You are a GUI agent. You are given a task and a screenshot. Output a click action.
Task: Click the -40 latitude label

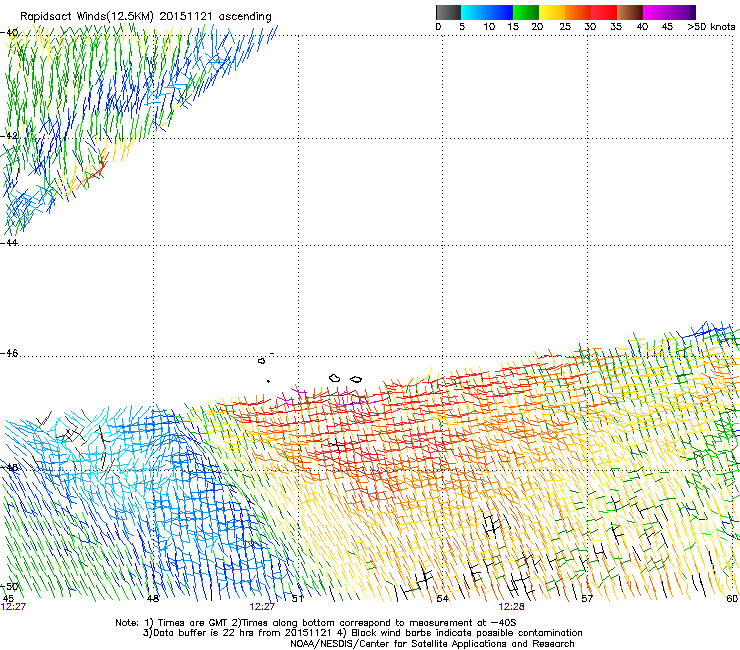click(9, 32)
